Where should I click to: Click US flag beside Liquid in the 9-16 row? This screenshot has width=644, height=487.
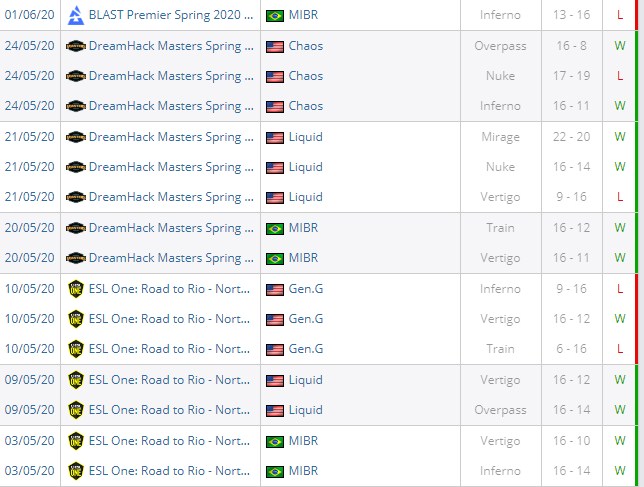pos(275,197)
